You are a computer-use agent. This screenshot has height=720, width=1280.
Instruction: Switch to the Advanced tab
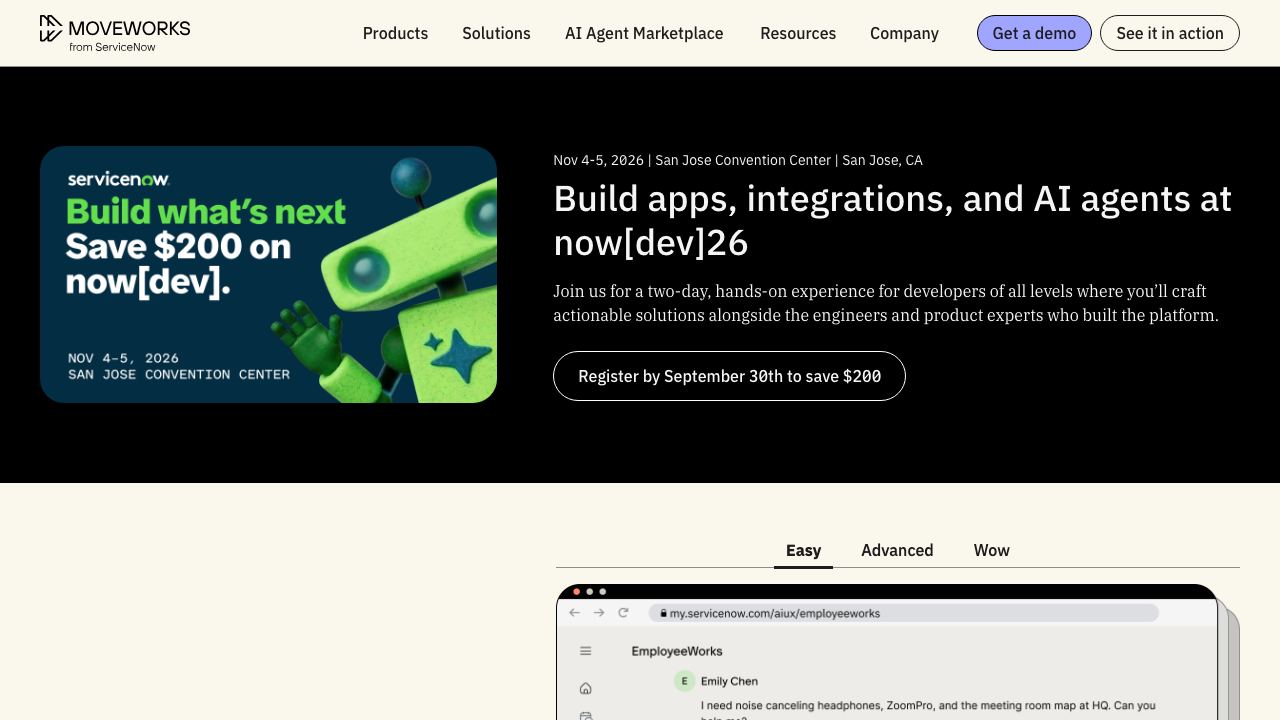(x=897, y=550)
